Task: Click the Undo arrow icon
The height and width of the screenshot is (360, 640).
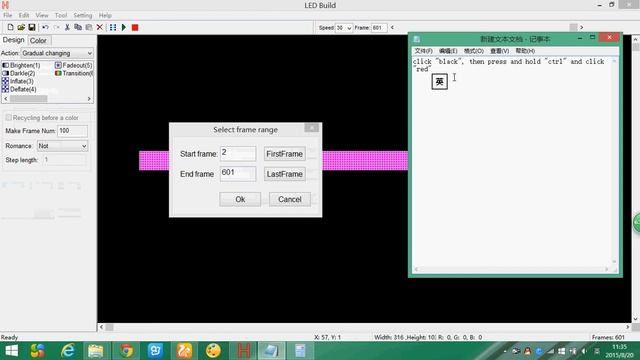Action: pyautogui.click(x=45, y=27)
